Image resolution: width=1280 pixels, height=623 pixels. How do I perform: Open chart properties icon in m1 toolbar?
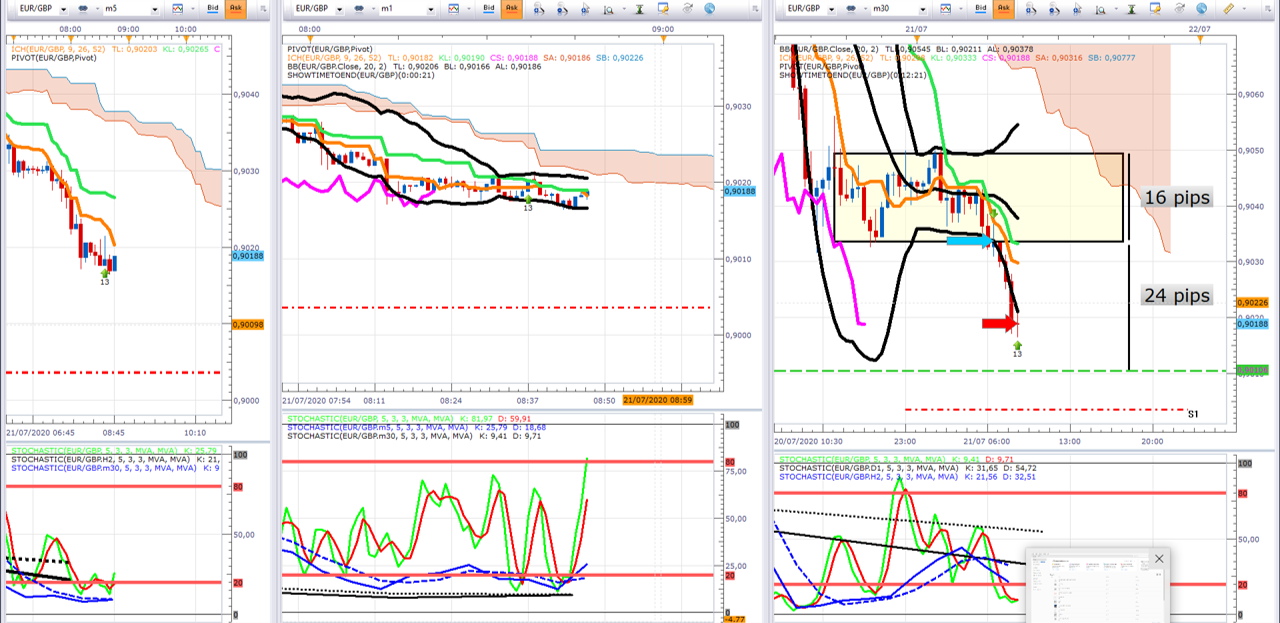[663, 8]
